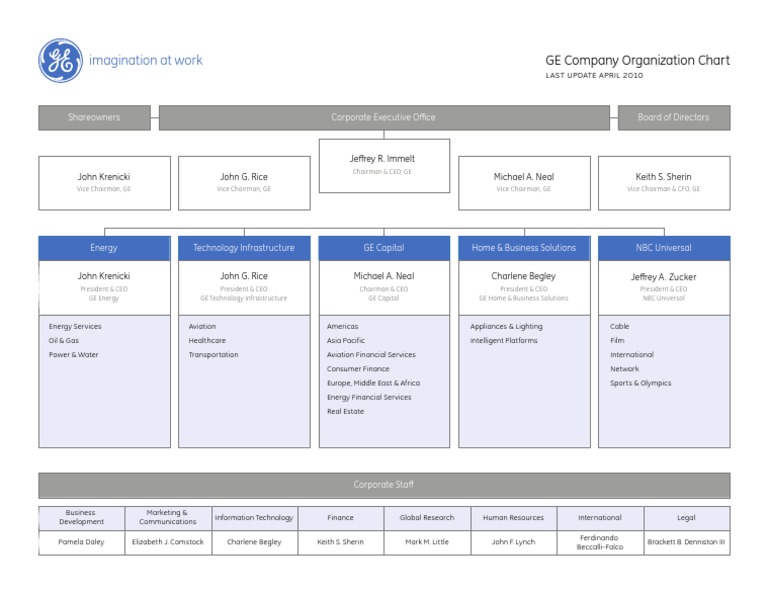Click 'Sports & Olympics' item
Viewport: 768px width, 594px height.
point(641,383)
